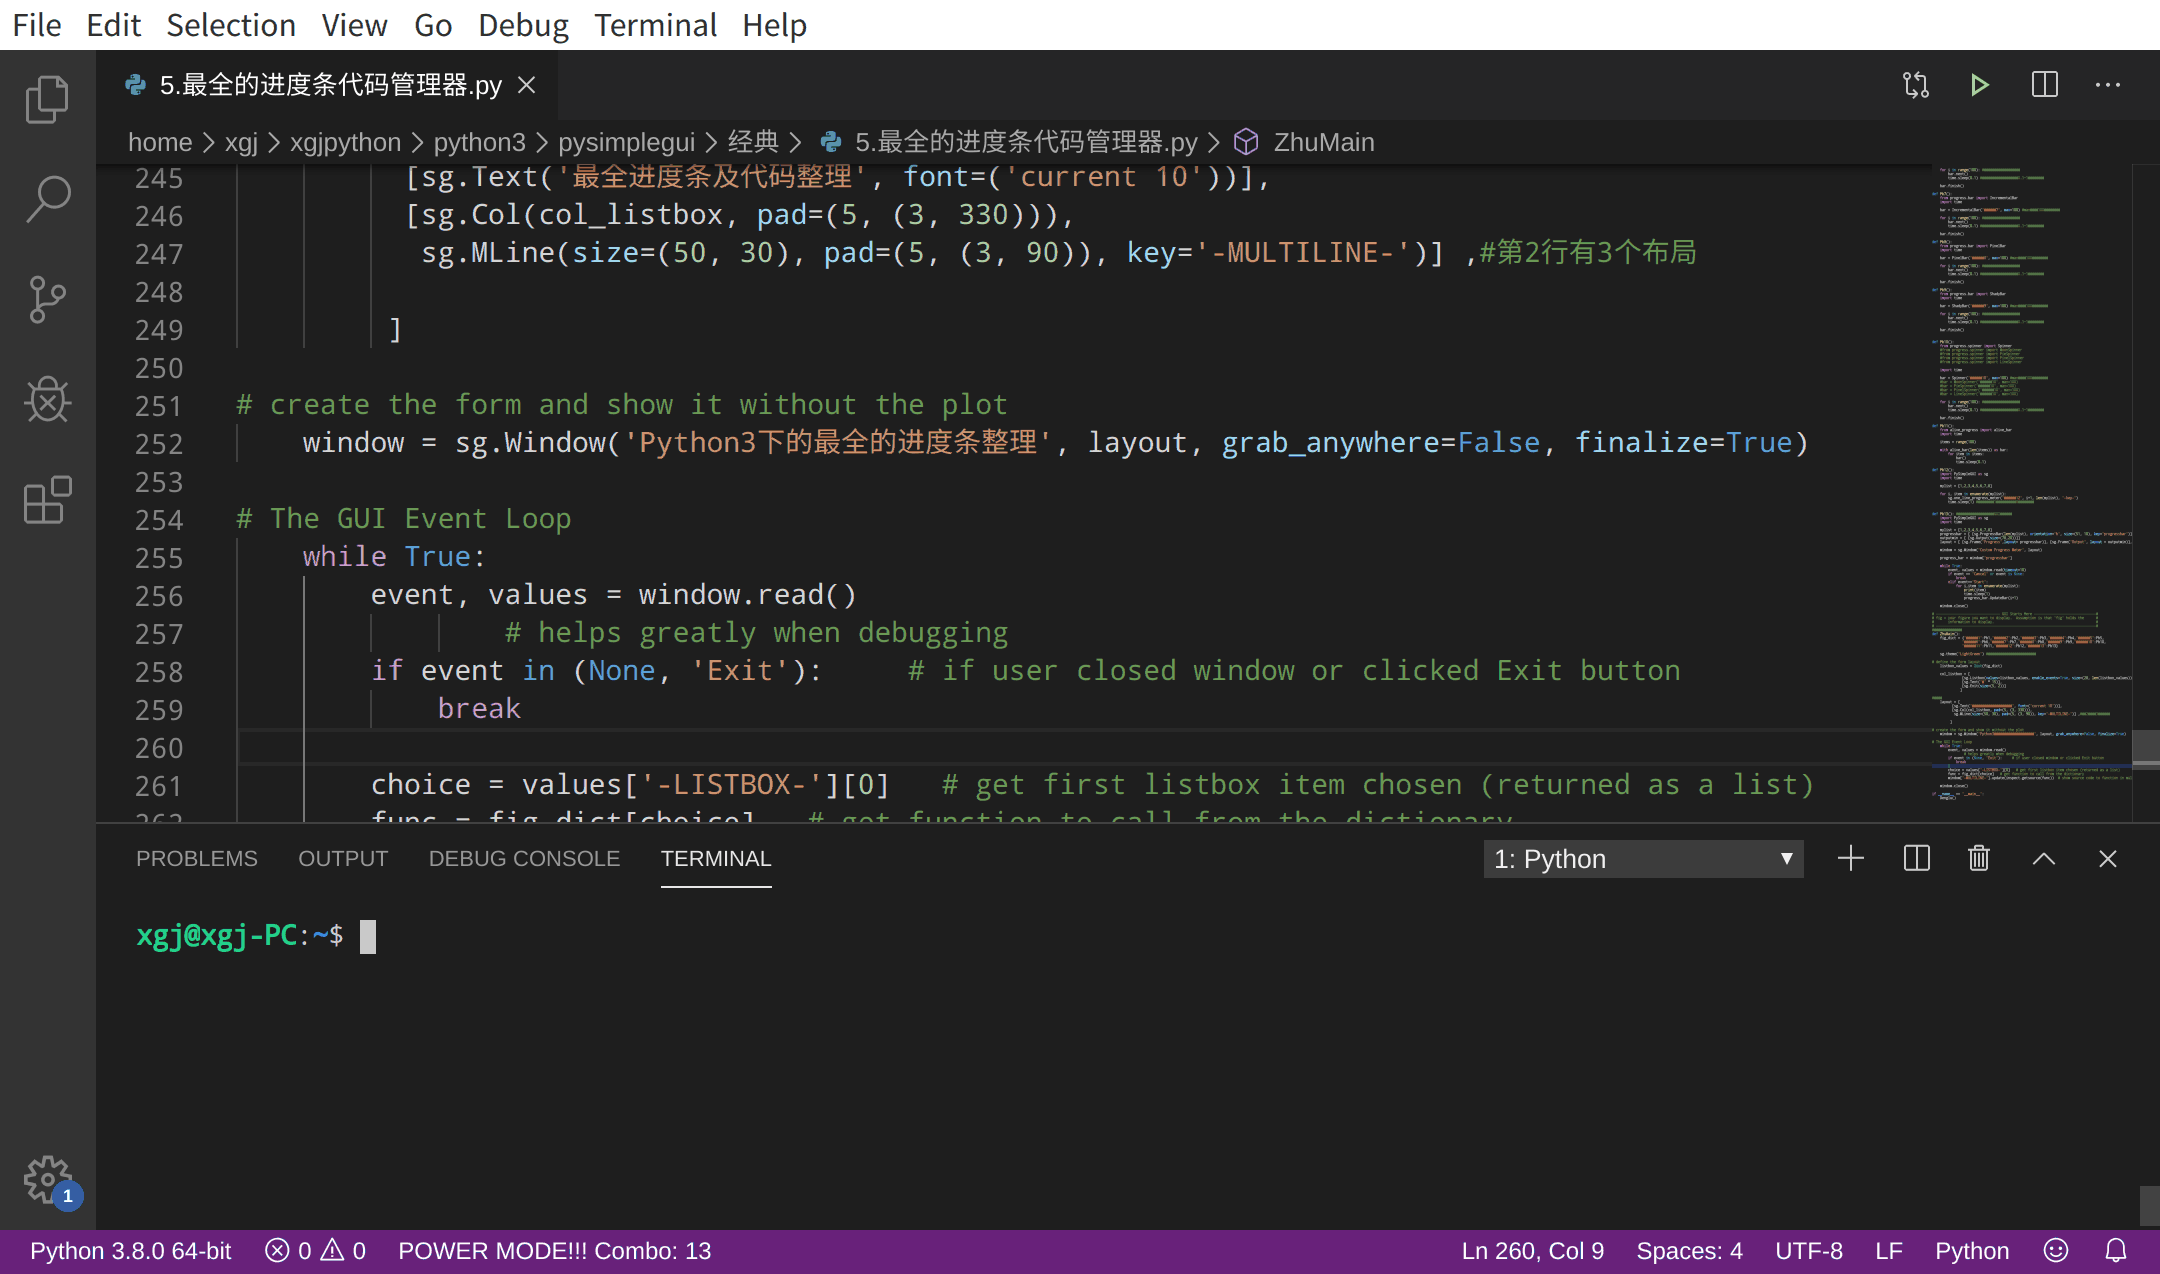Open the Manage gear settings icon
The image size is (2160, 1274).
pyautogui.click(x=47, y=1180)
